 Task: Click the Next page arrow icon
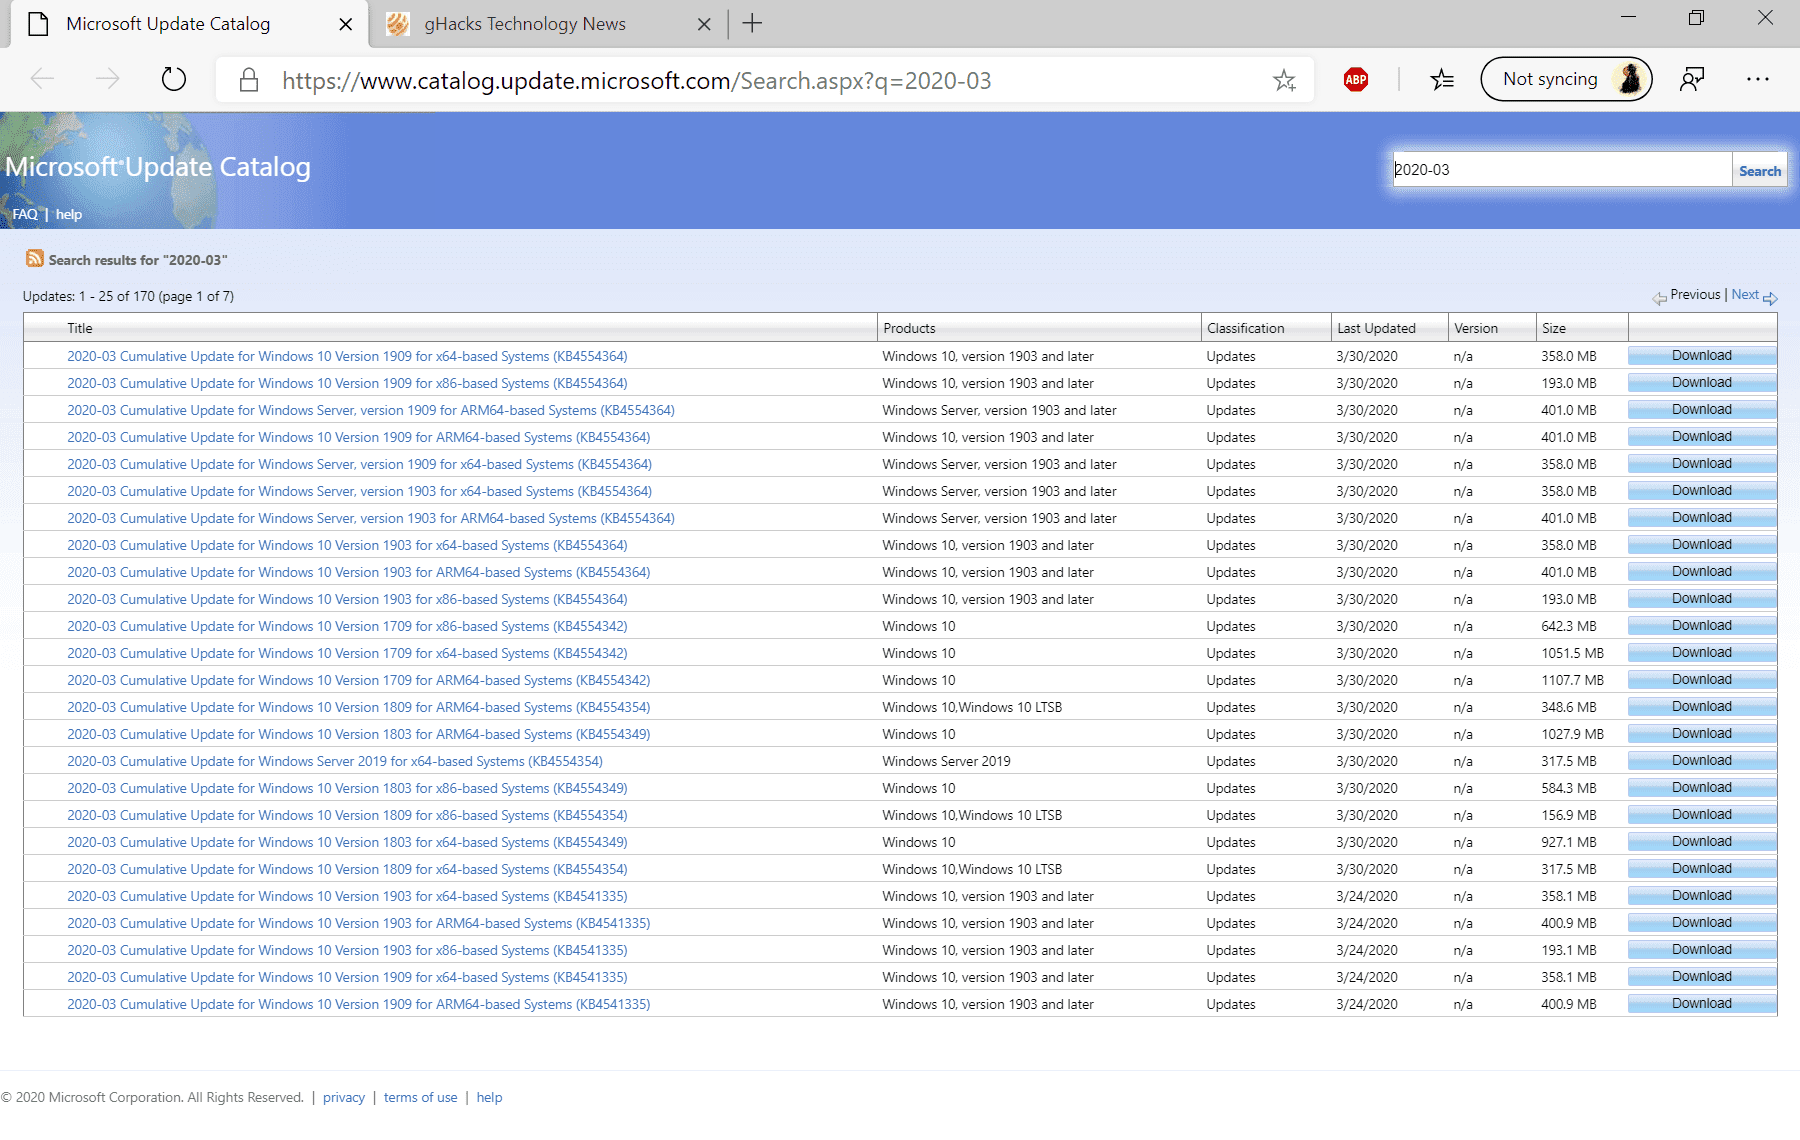tap(1770, 298)
